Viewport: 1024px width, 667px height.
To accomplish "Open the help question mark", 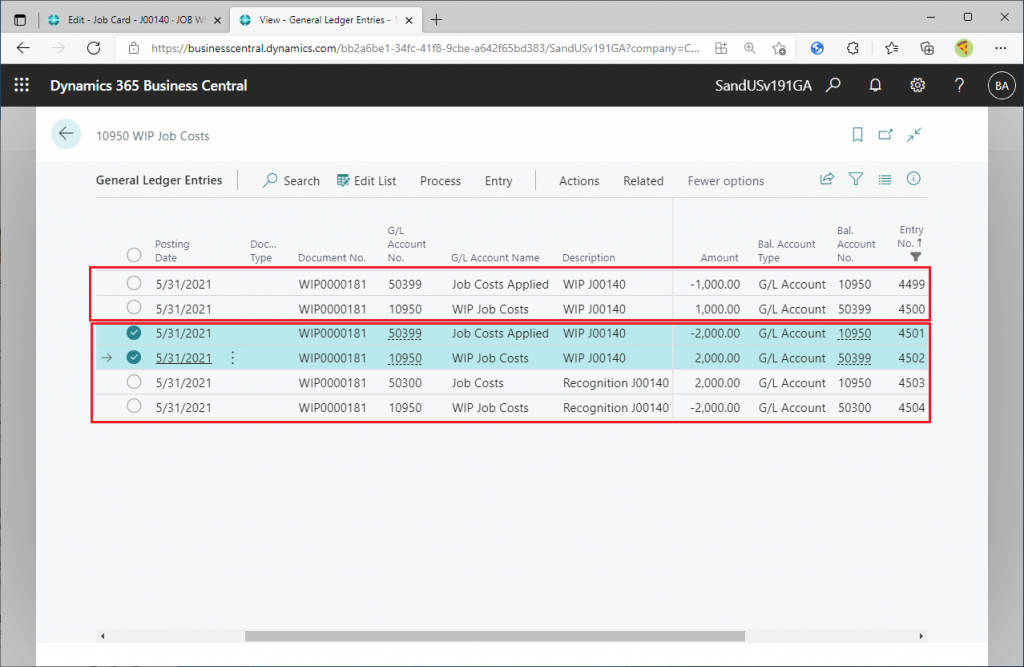I will pyautogui.click(x=959, y=85).
